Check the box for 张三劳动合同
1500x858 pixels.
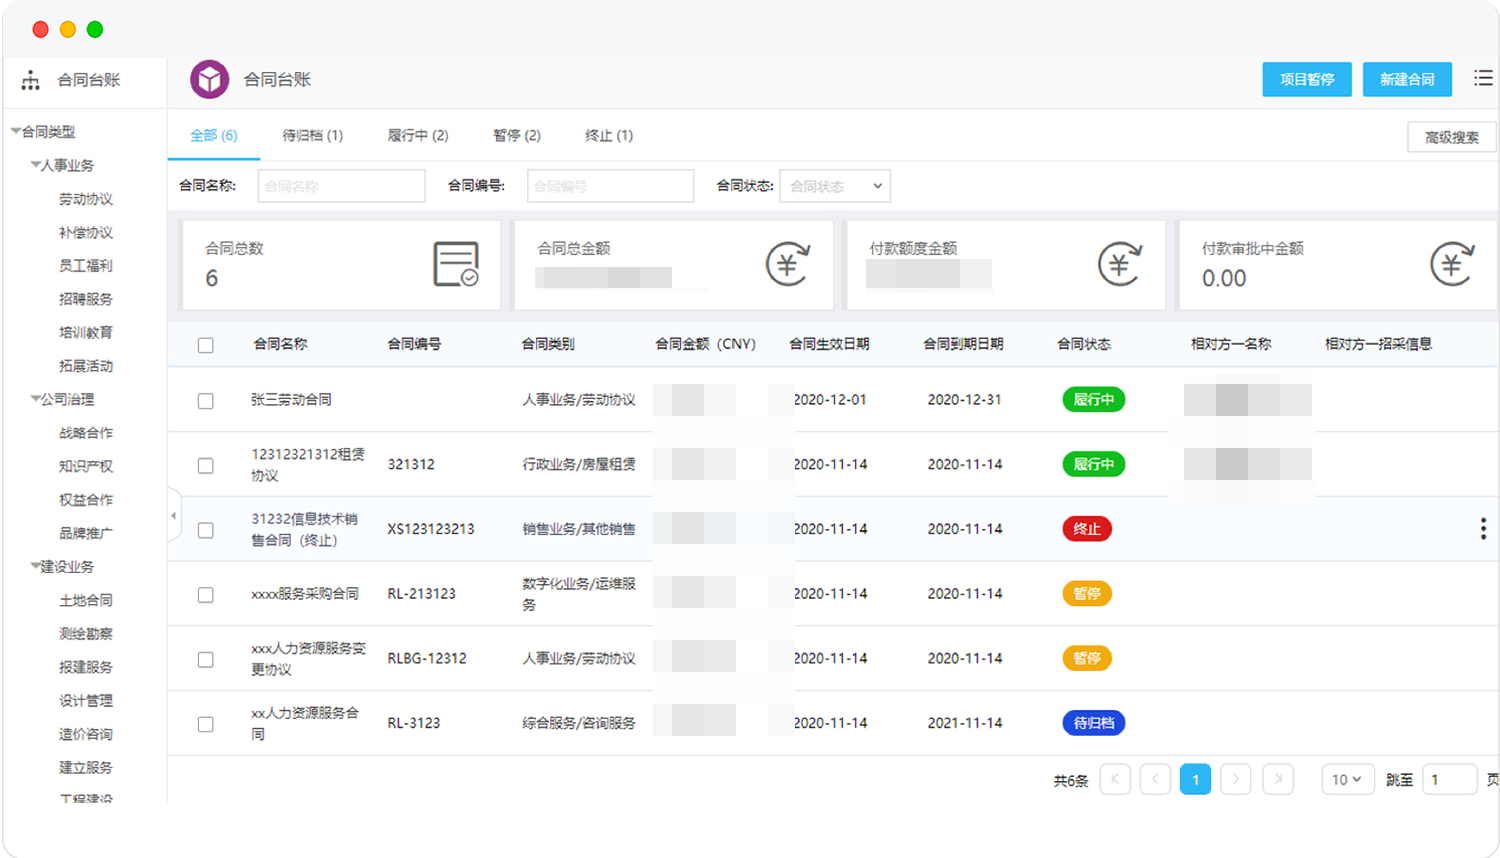[206, 401]
